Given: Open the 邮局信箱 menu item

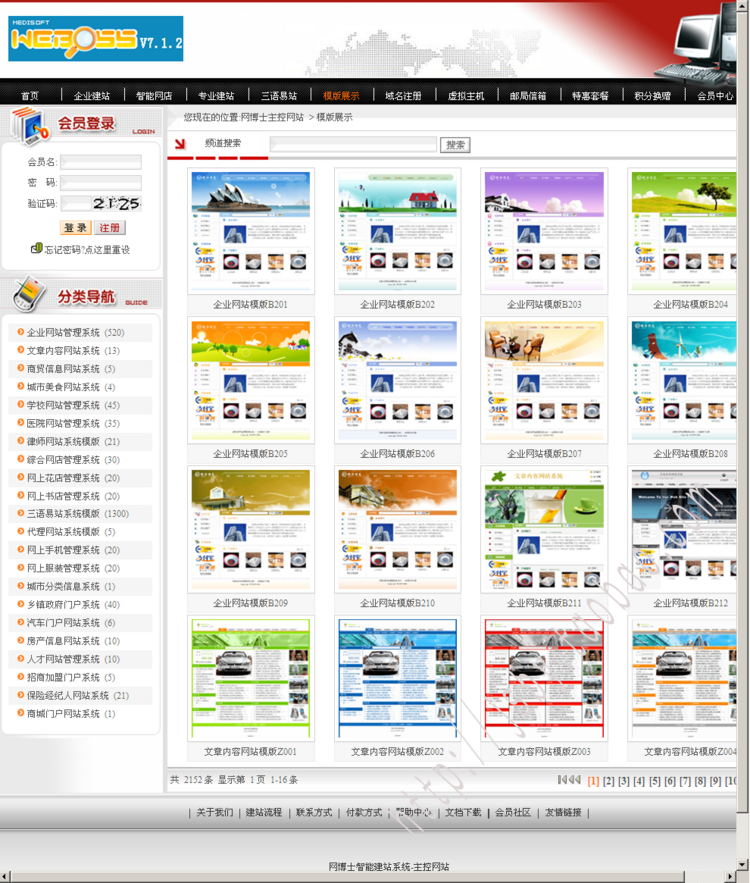Looking at the screenshot, I should [x=528, y=96].
